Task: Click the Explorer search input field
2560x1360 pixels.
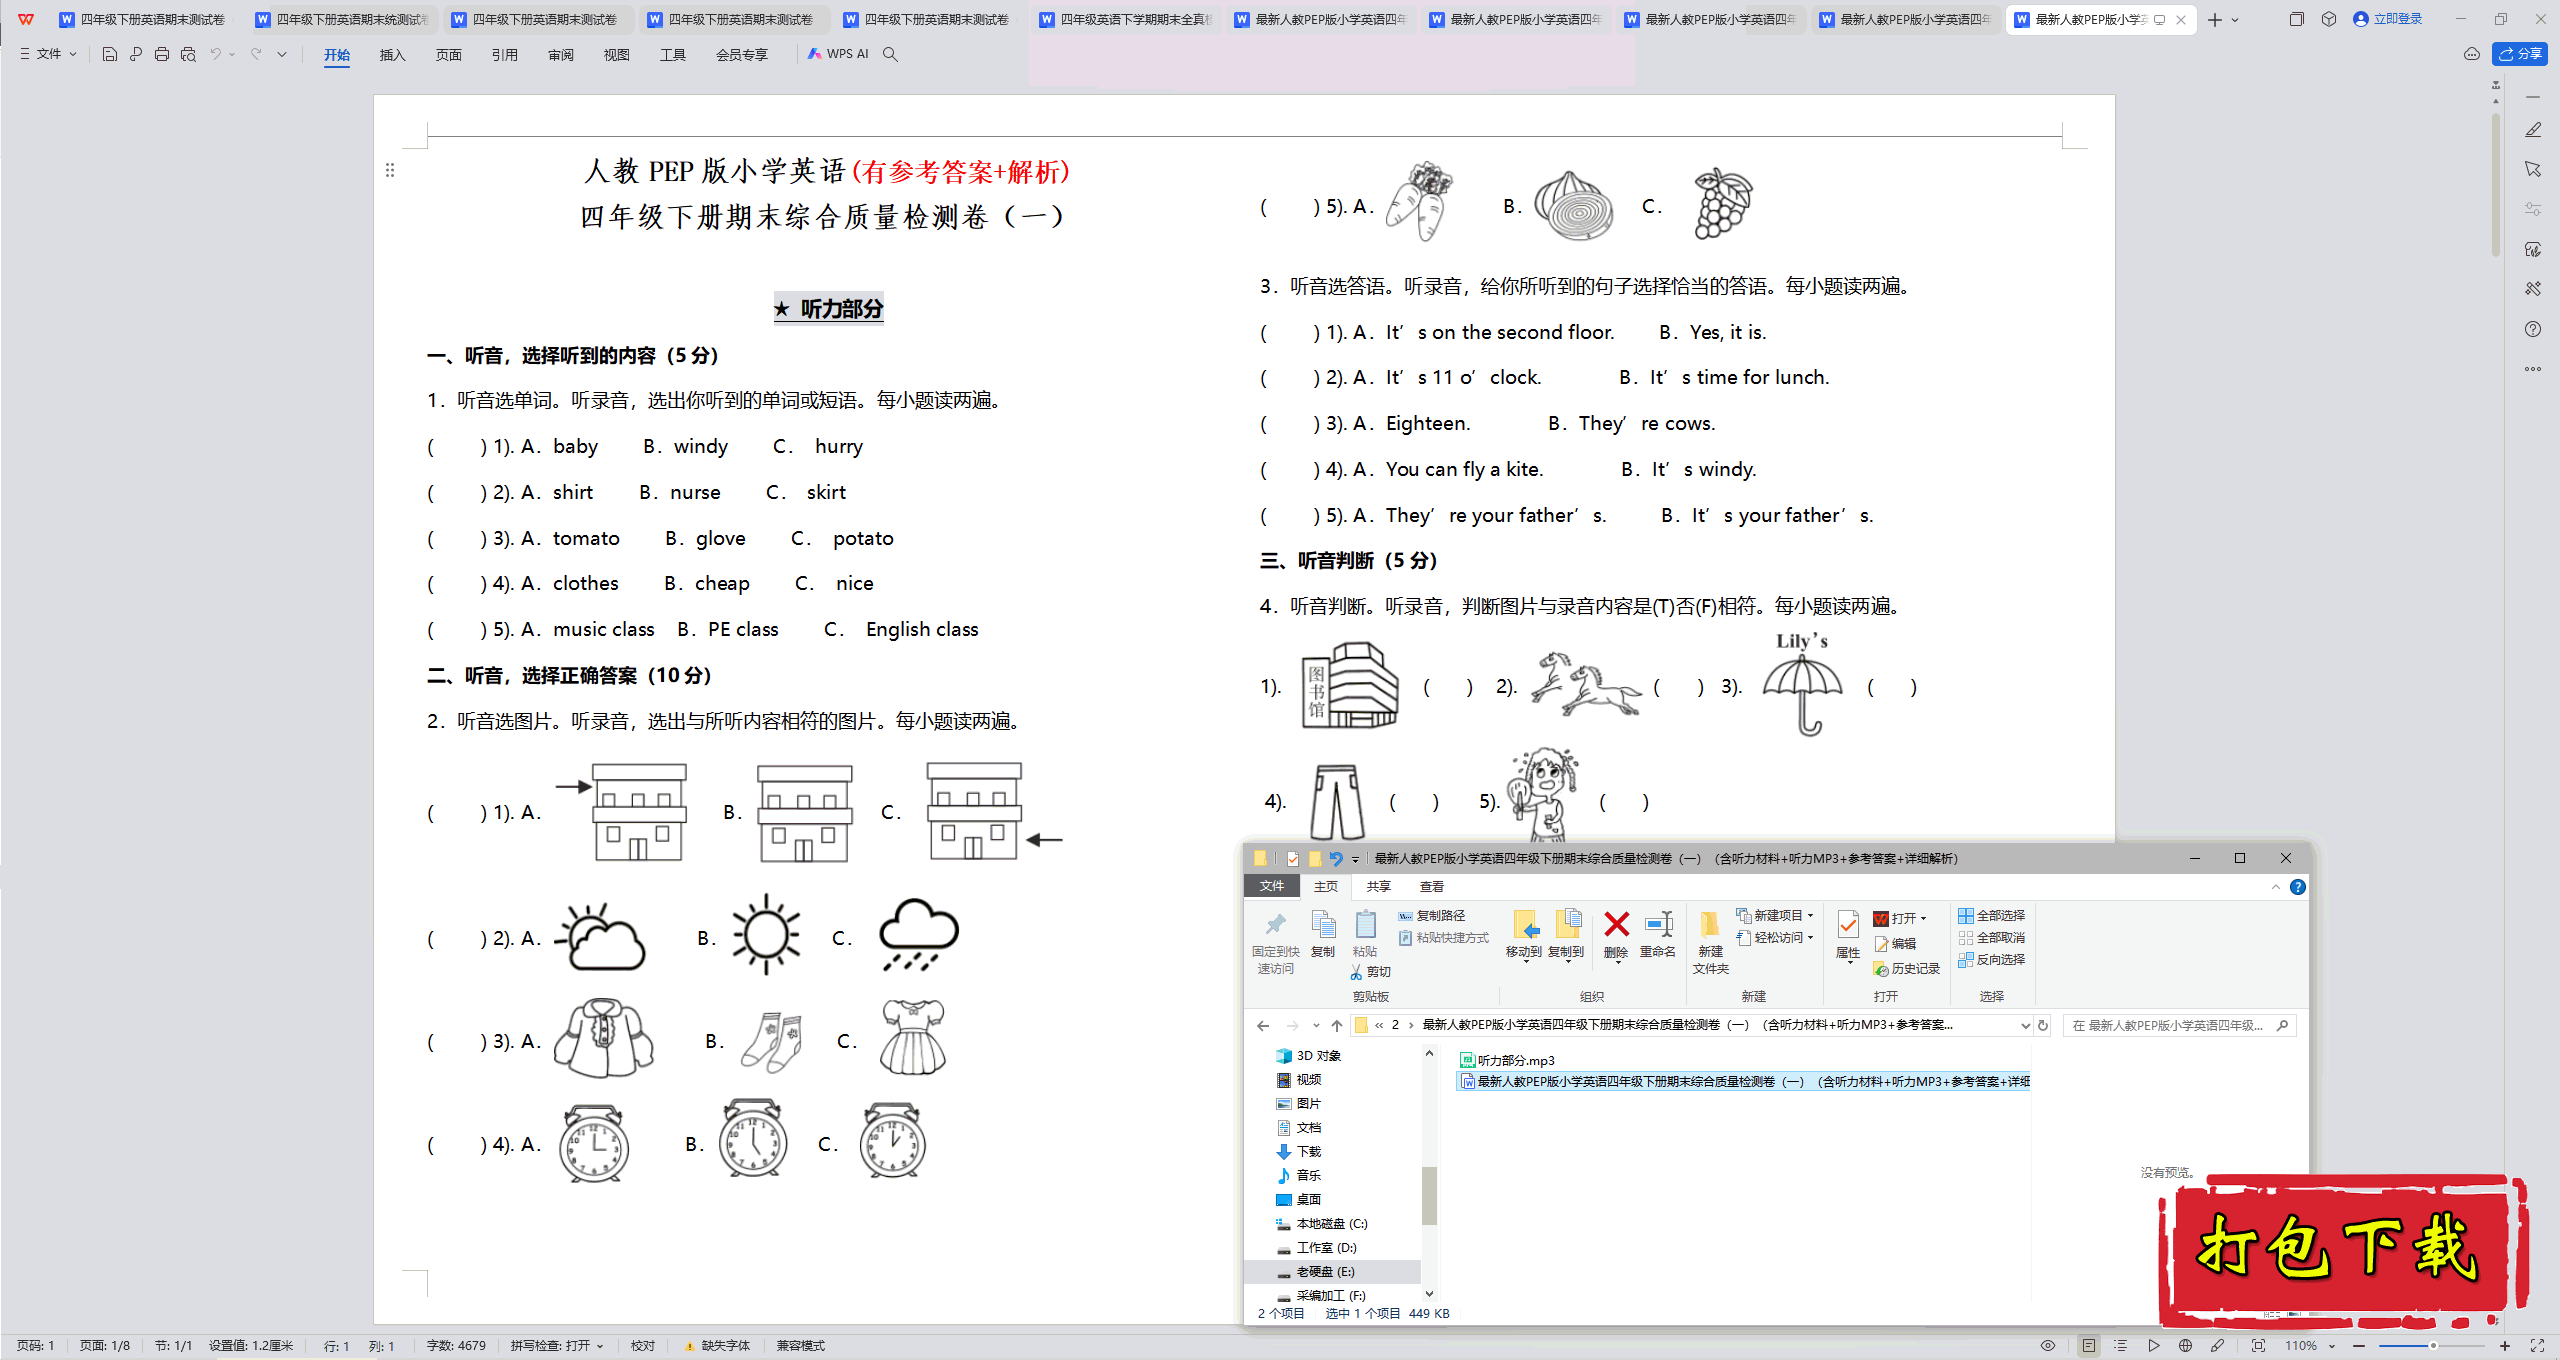Action: coord(2180,1025)
